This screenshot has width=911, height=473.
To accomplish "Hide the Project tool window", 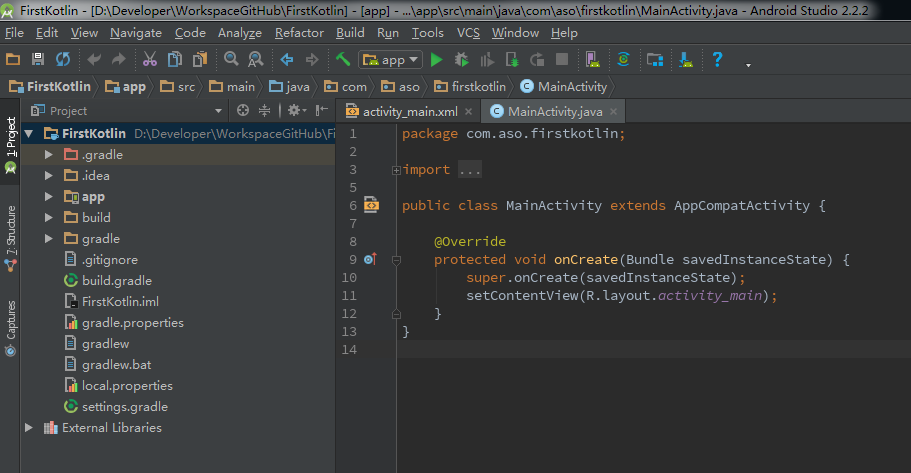I will coord(321,110).
